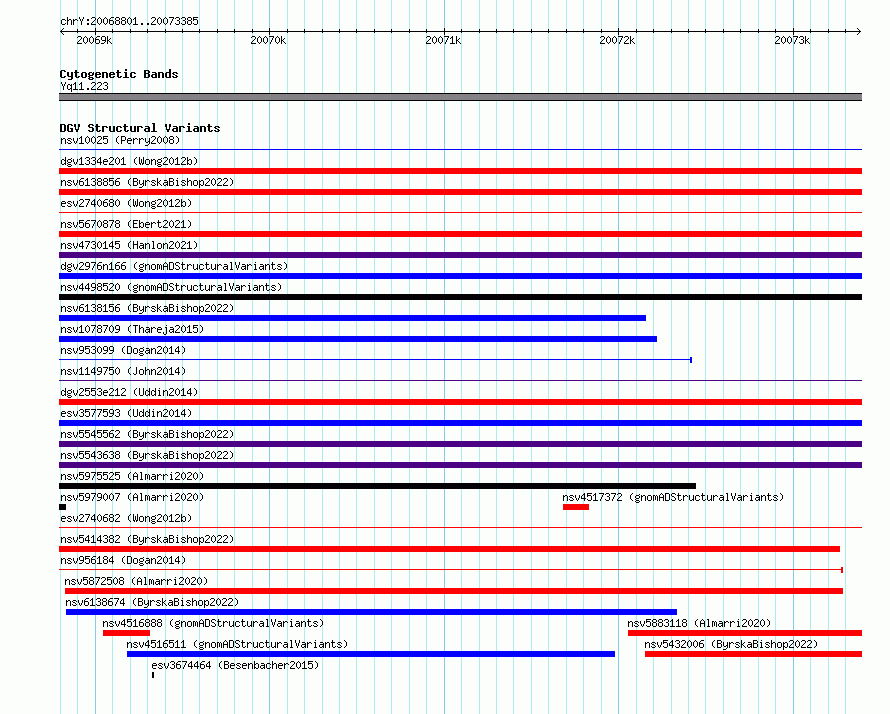Click the 20072k ruler position

click(x=618, y=40)
